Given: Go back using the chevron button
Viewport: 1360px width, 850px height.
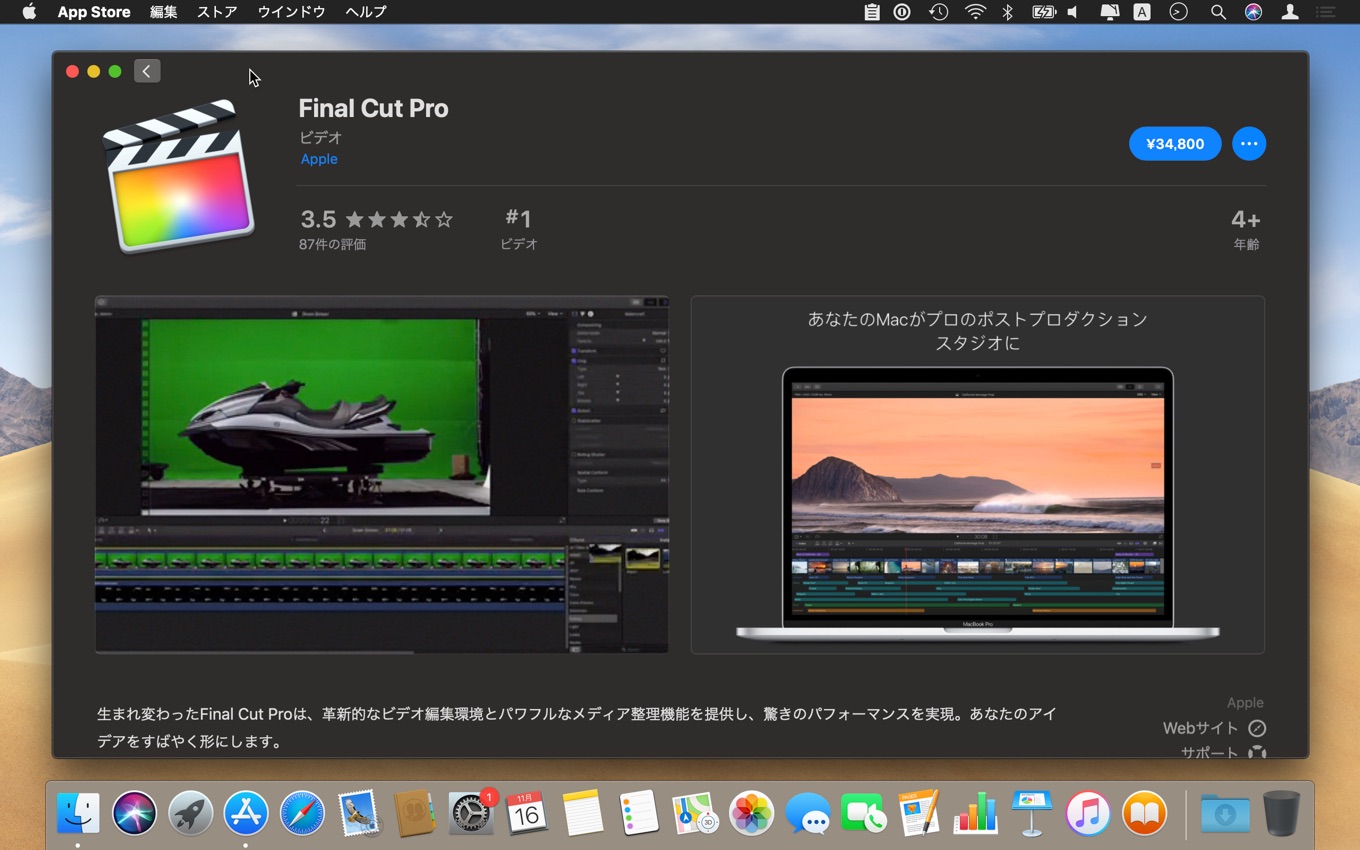Looking at the screenshot, I should [x=147, y=71].
